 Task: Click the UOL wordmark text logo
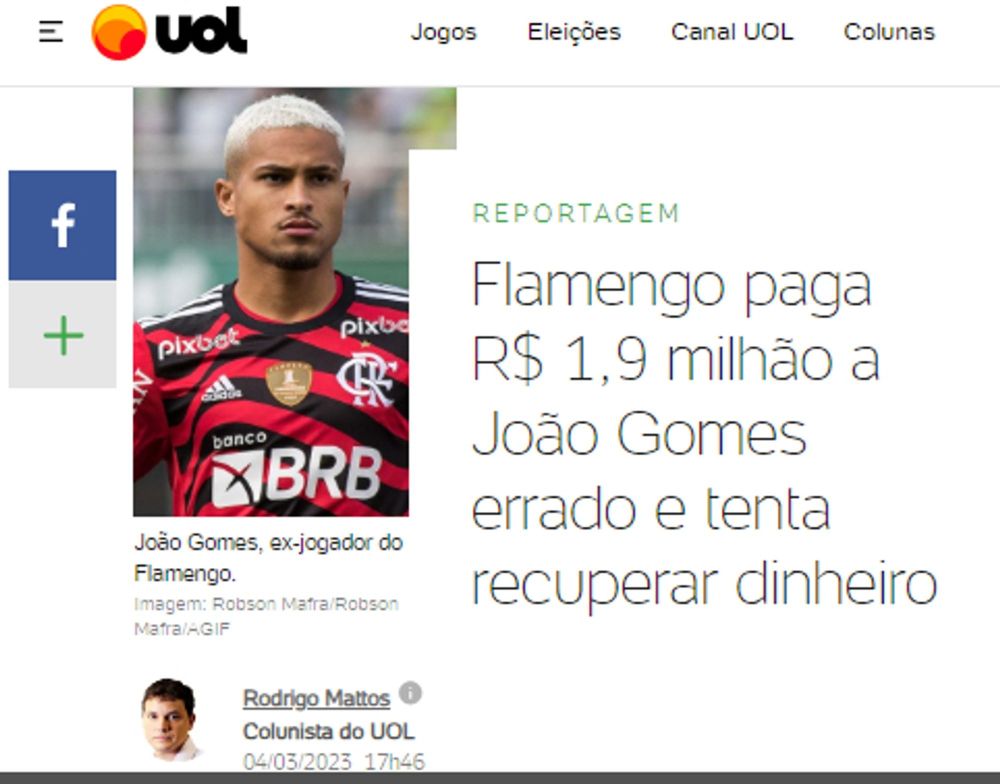pos(202,31)
